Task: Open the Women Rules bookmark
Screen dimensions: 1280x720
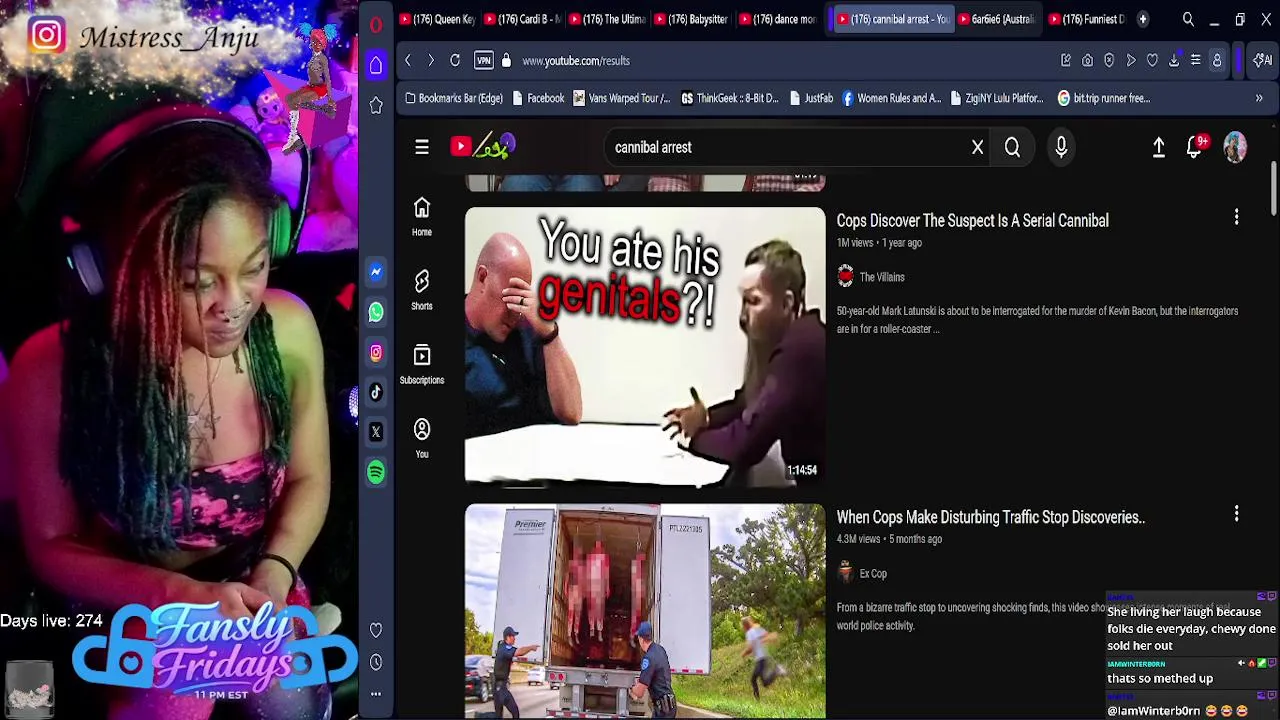Action: pyautogui.click(x=891, y=98)
